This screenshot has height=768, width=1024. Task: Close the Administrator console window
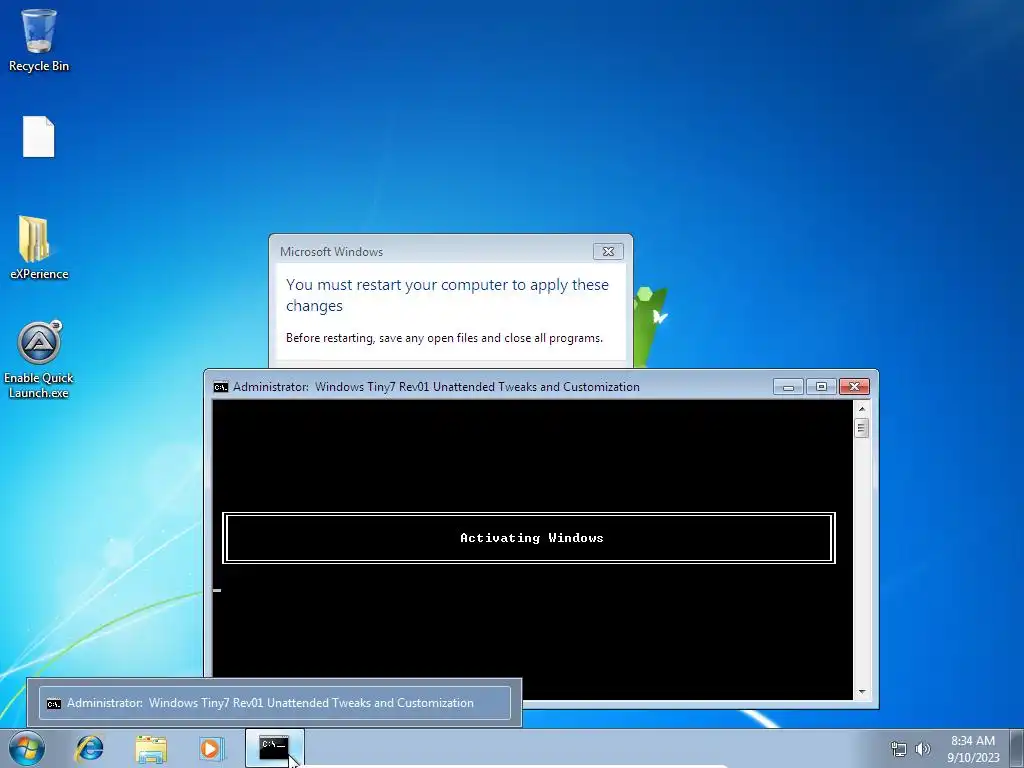click(x=854, y=387)
